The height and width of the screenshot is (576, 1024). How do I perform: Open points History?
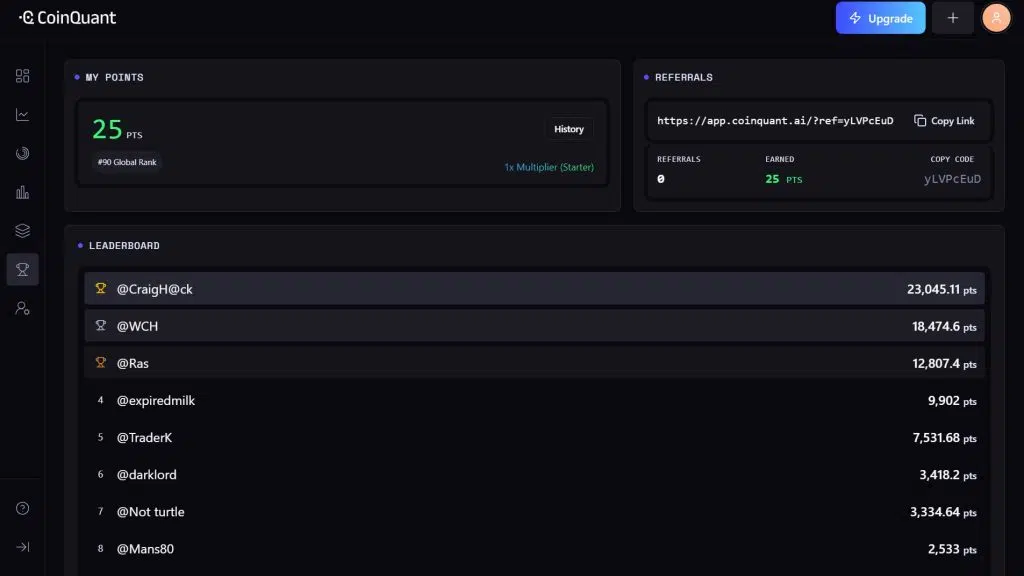point(568,129)
